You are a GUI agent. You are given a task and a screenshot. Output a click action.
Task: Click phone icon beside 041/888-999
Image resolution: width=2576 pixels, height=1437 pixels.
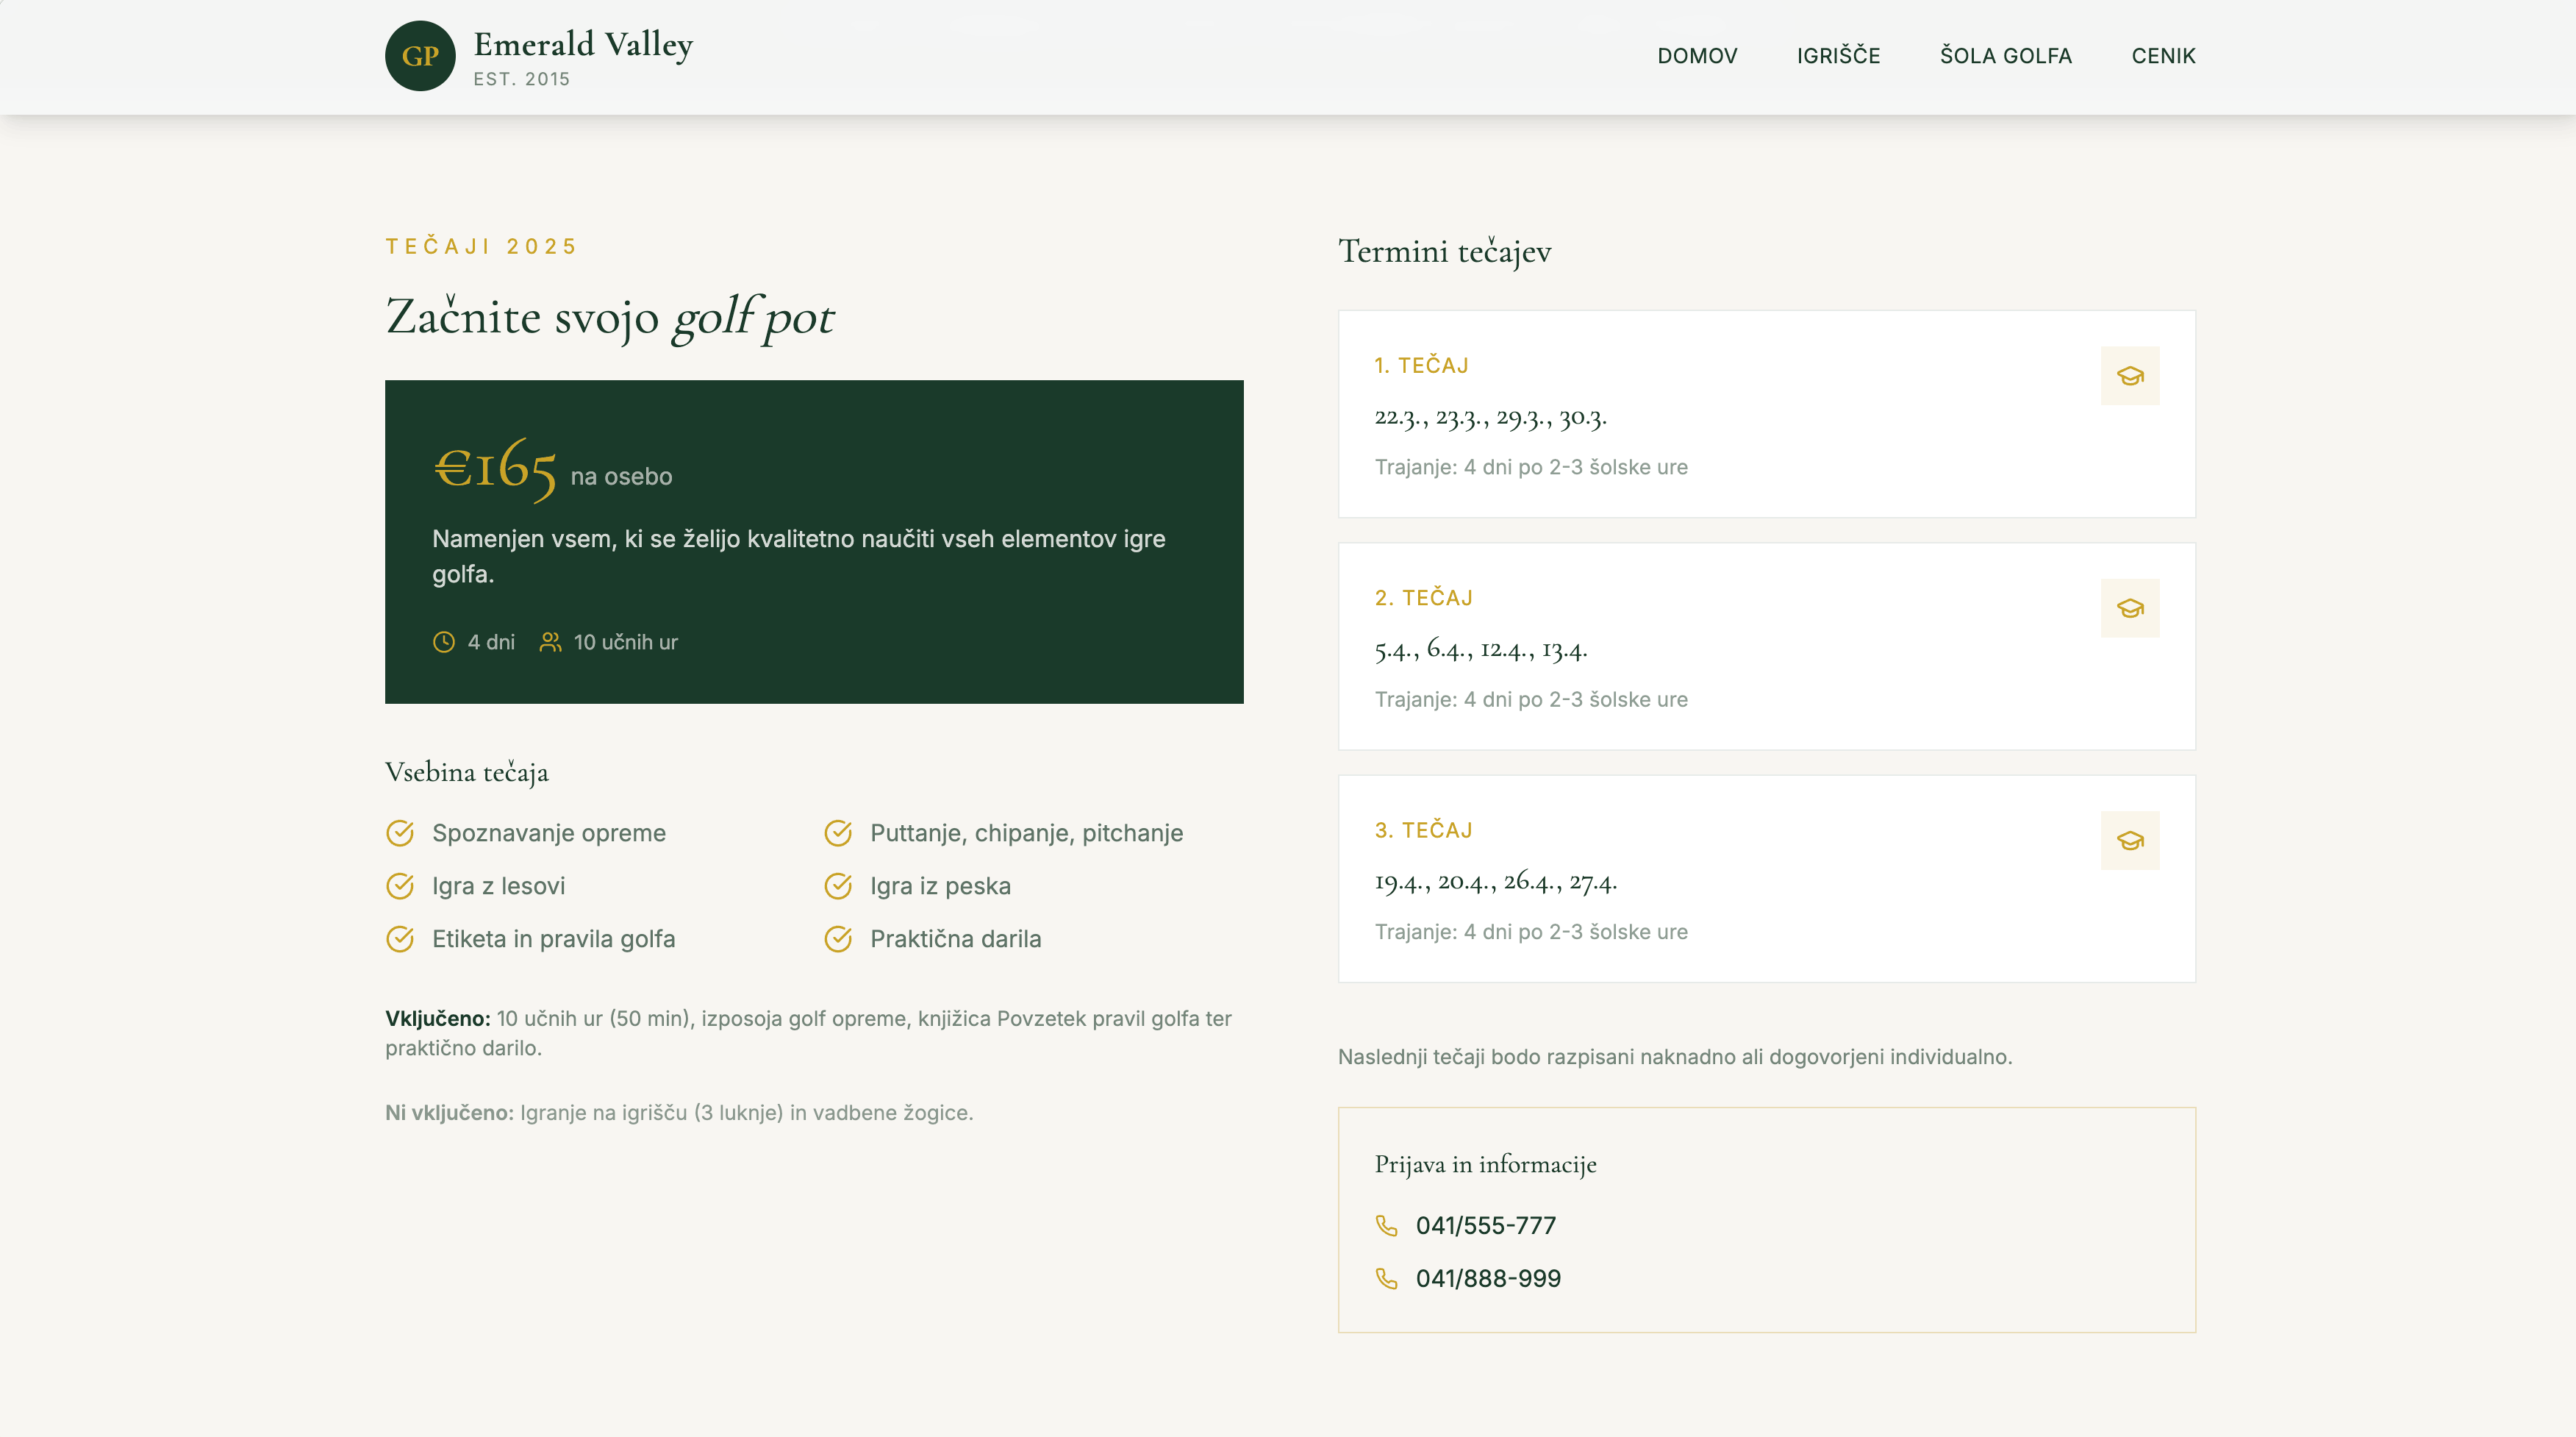click(x=1386, y=1278)
